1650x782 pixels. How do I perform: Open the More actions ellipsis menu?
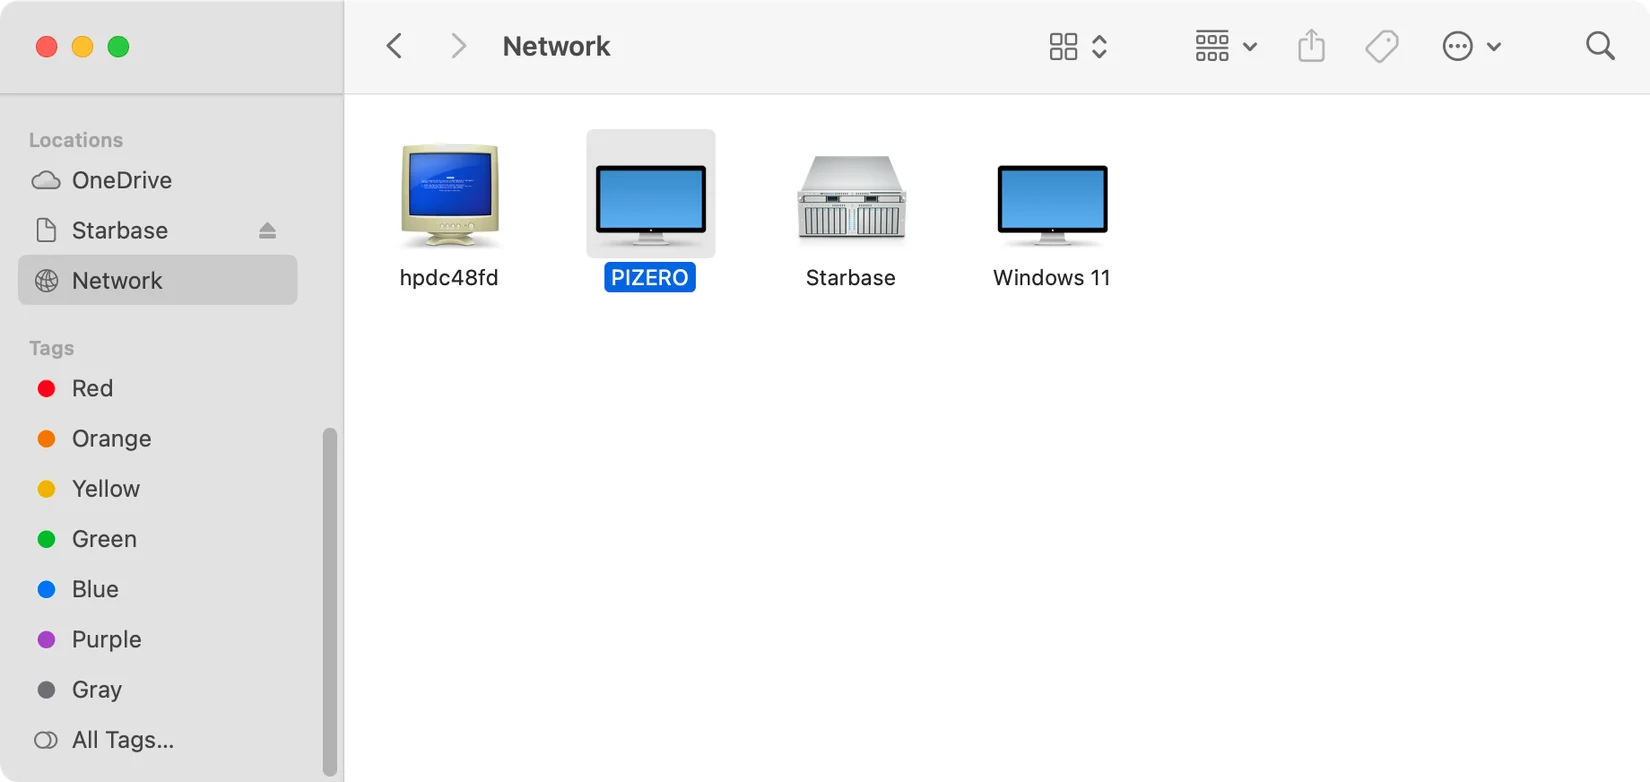coord(1470,46)
